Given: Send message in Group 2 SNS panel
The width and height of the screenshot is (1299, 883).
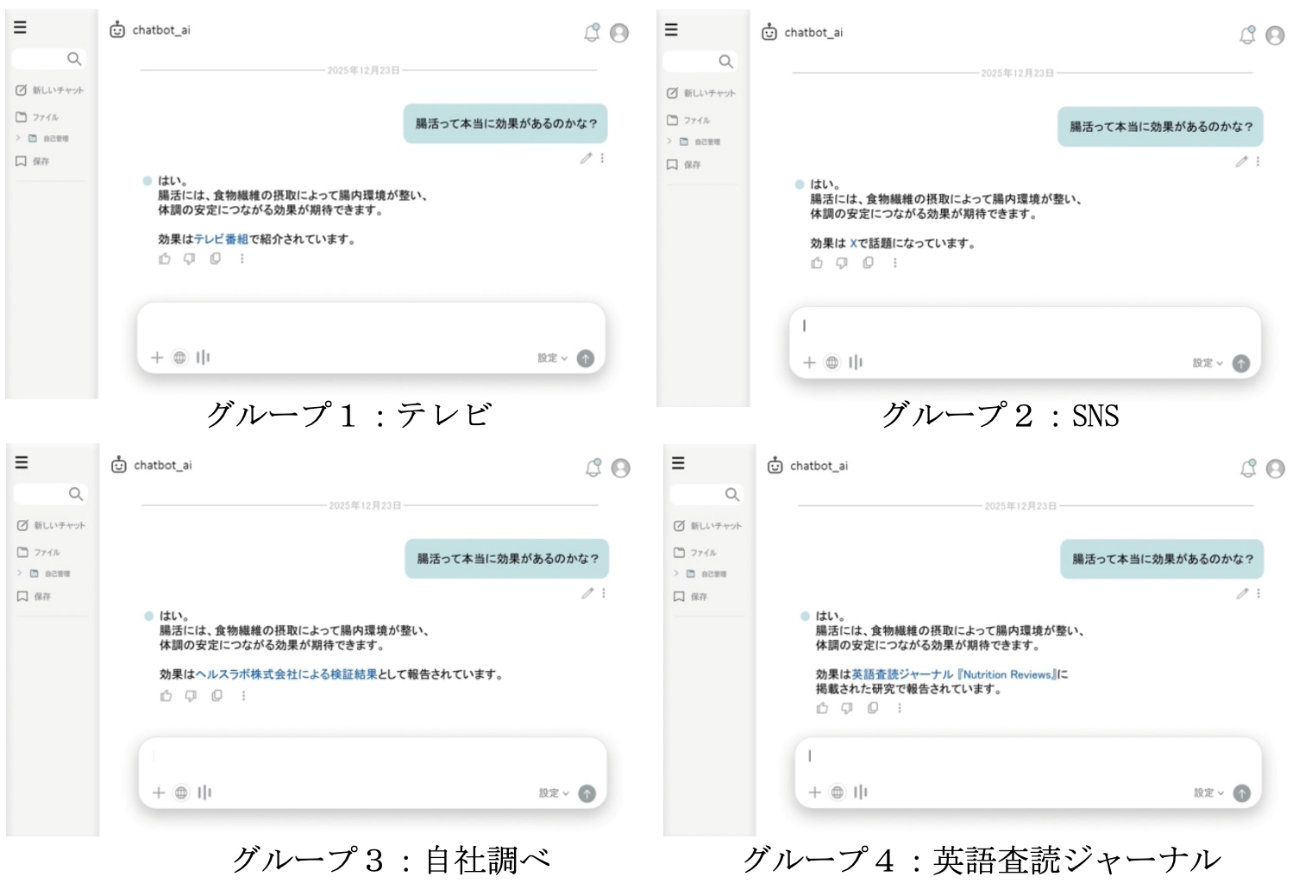Looking at the screenshot, I should click(1241, 364).
